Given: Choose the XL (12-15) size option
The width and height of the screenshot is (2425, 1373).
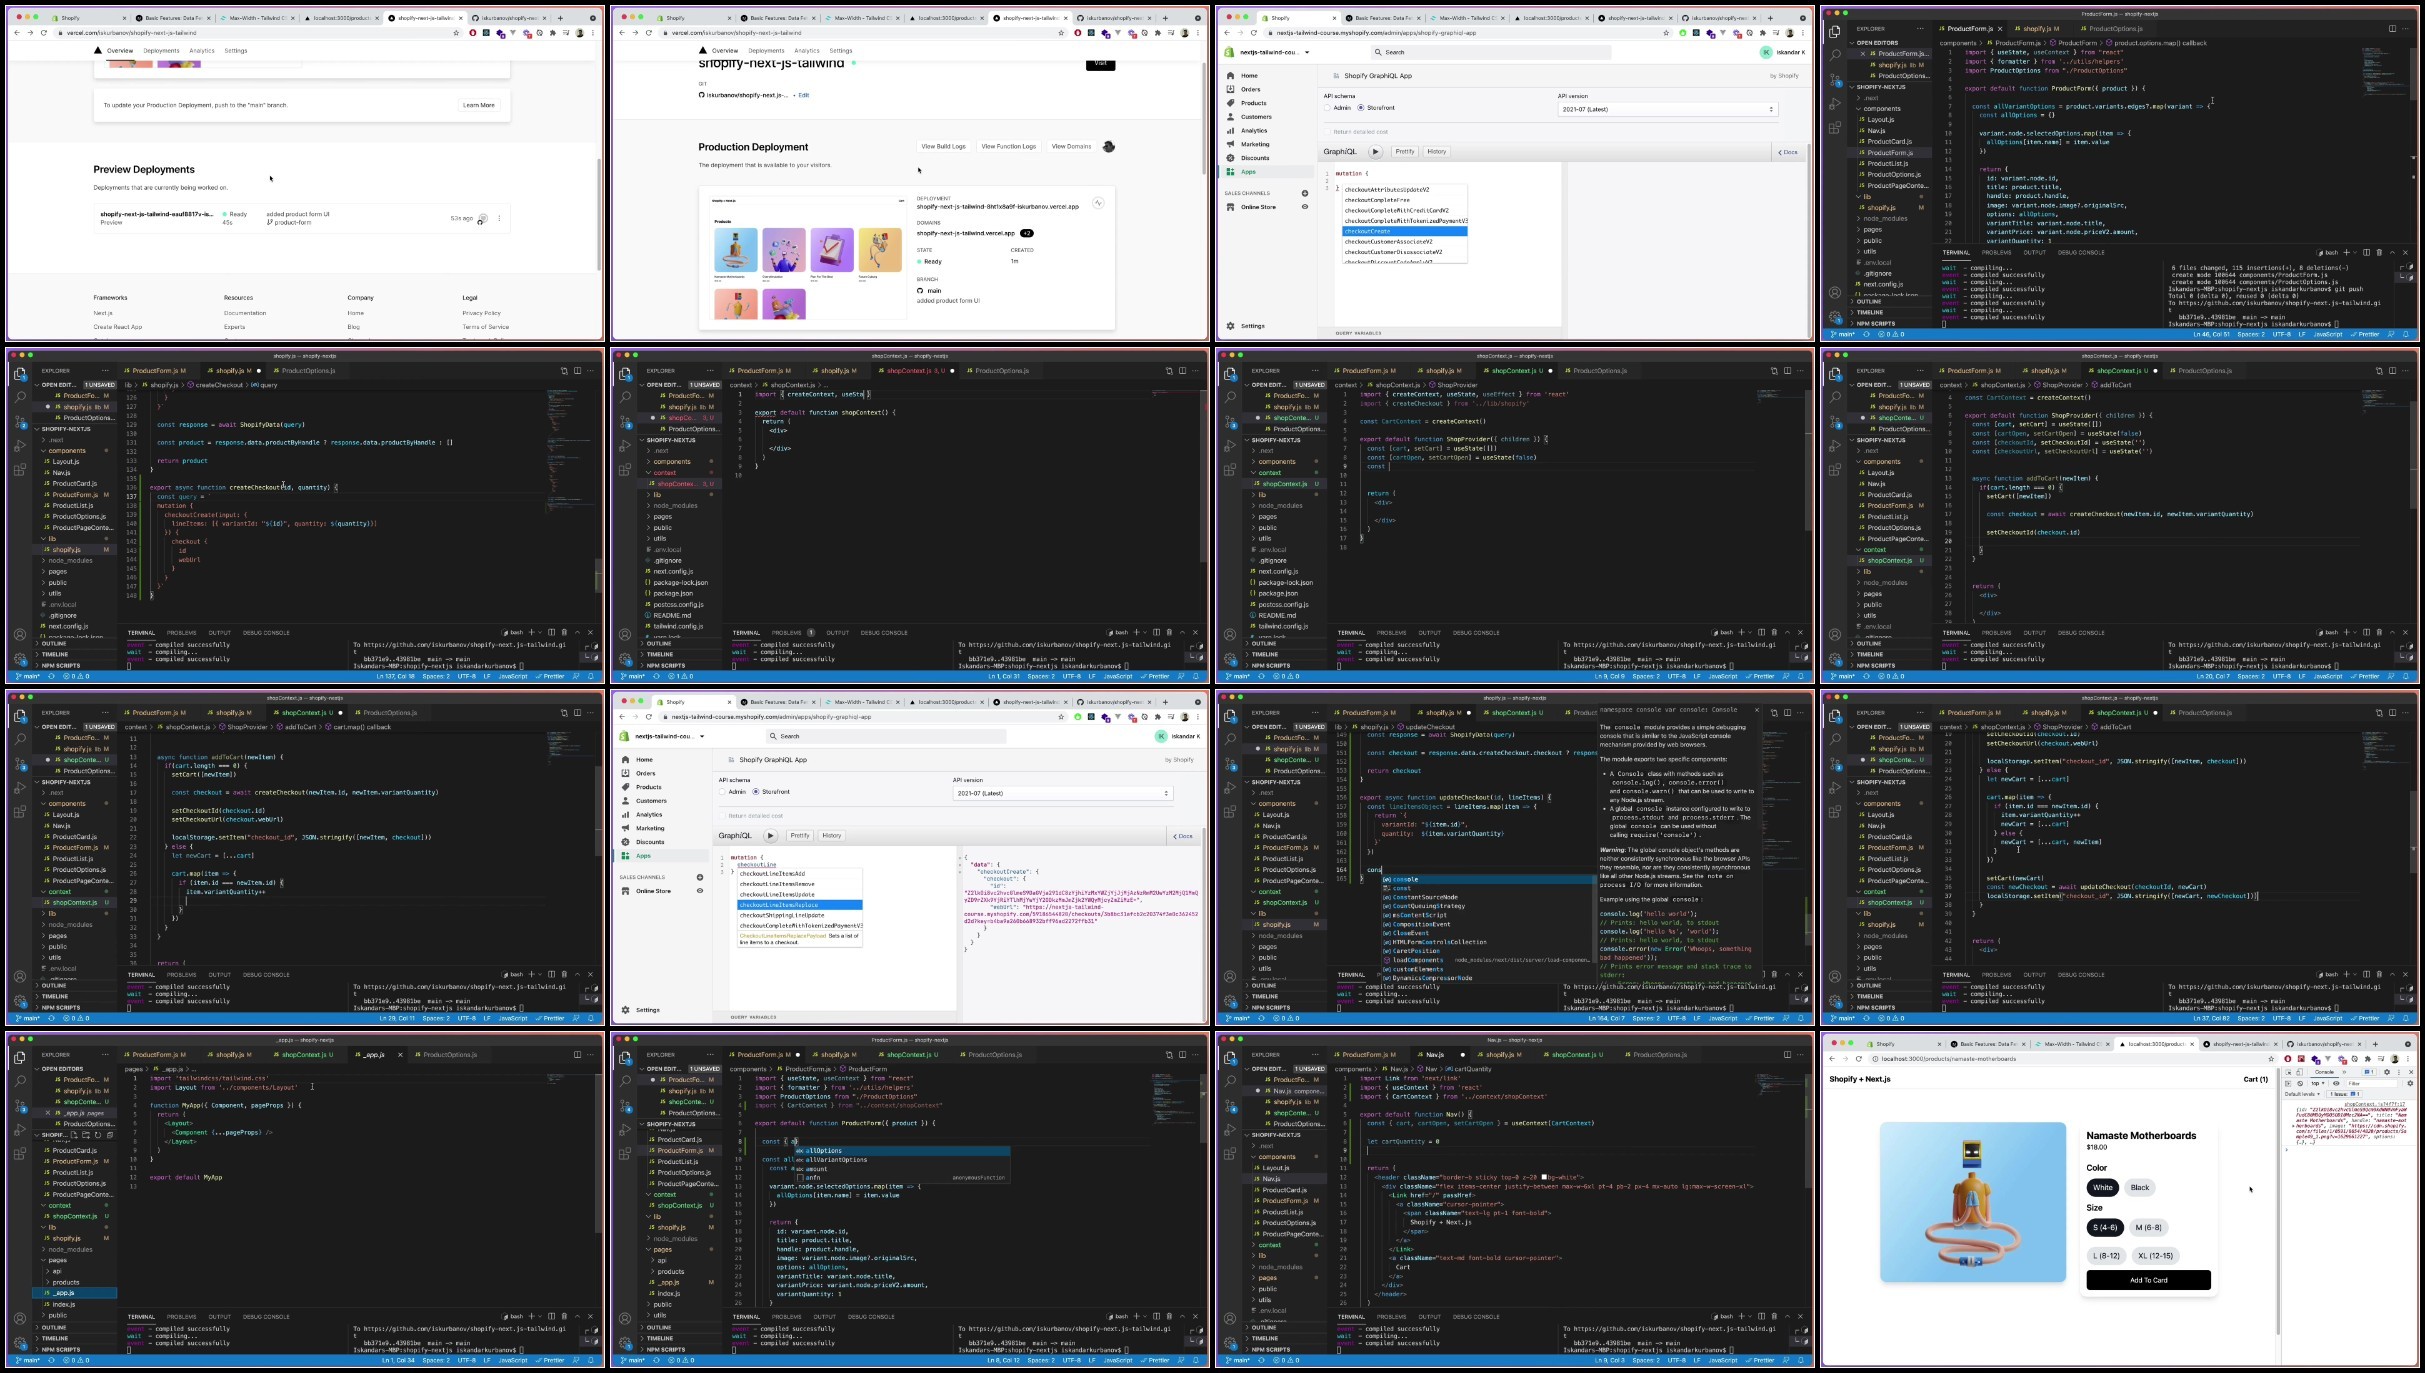Looking at the screenshot, I should (x=2155, y=1256).
